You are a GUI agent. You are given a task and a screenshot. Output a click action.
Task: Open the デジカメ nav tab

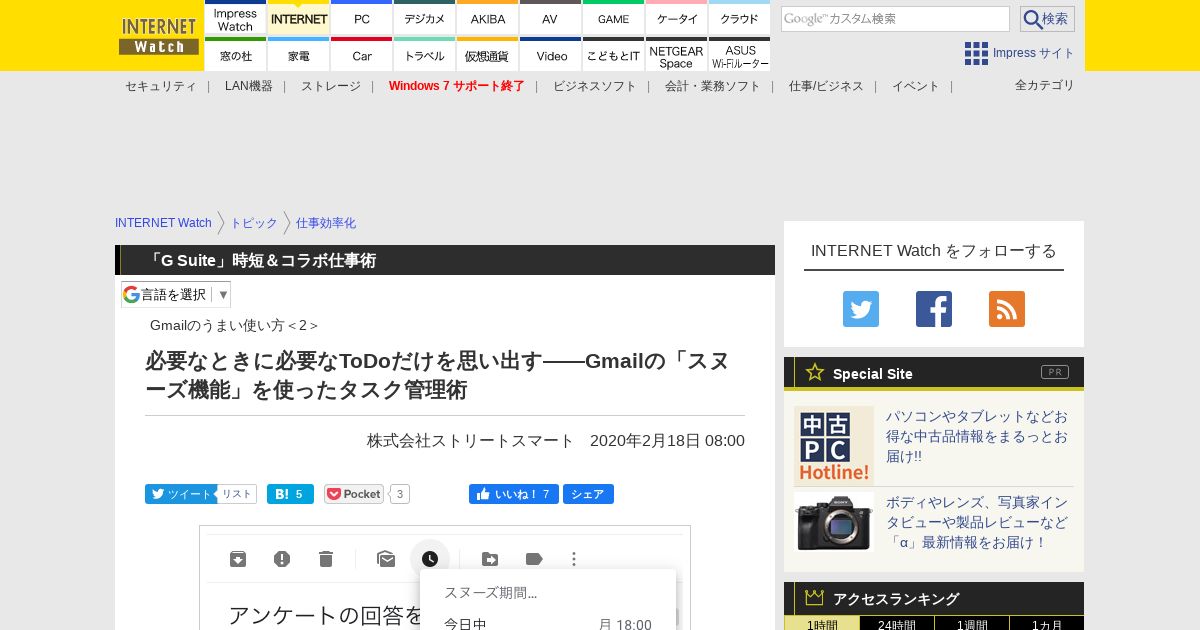(425, 18)
